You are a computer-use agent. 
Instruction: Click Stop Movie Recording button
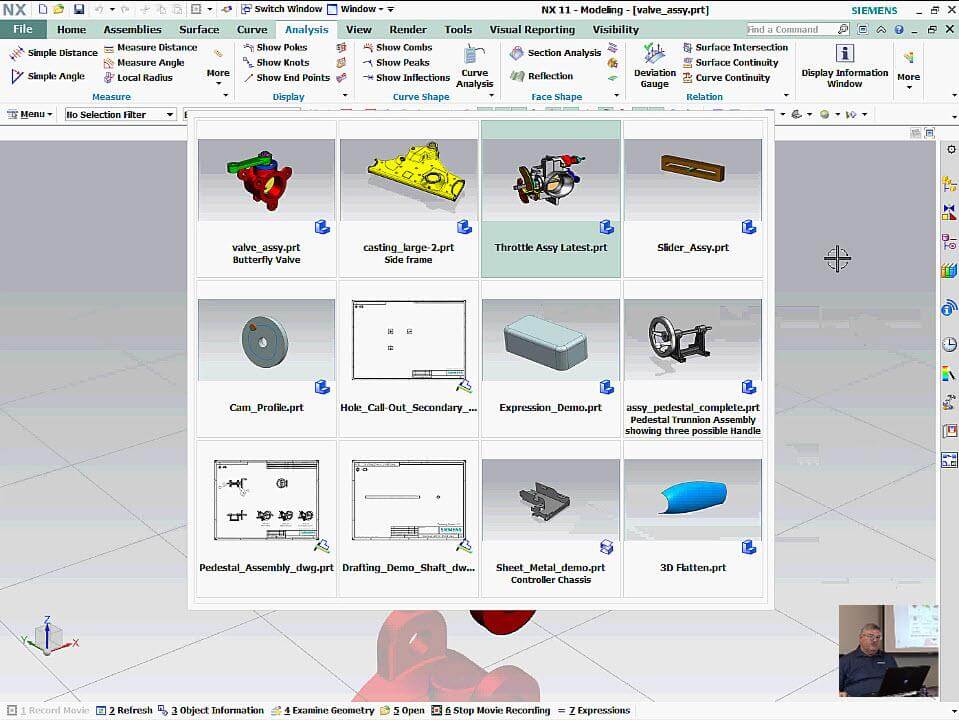(x=491, y=710)
